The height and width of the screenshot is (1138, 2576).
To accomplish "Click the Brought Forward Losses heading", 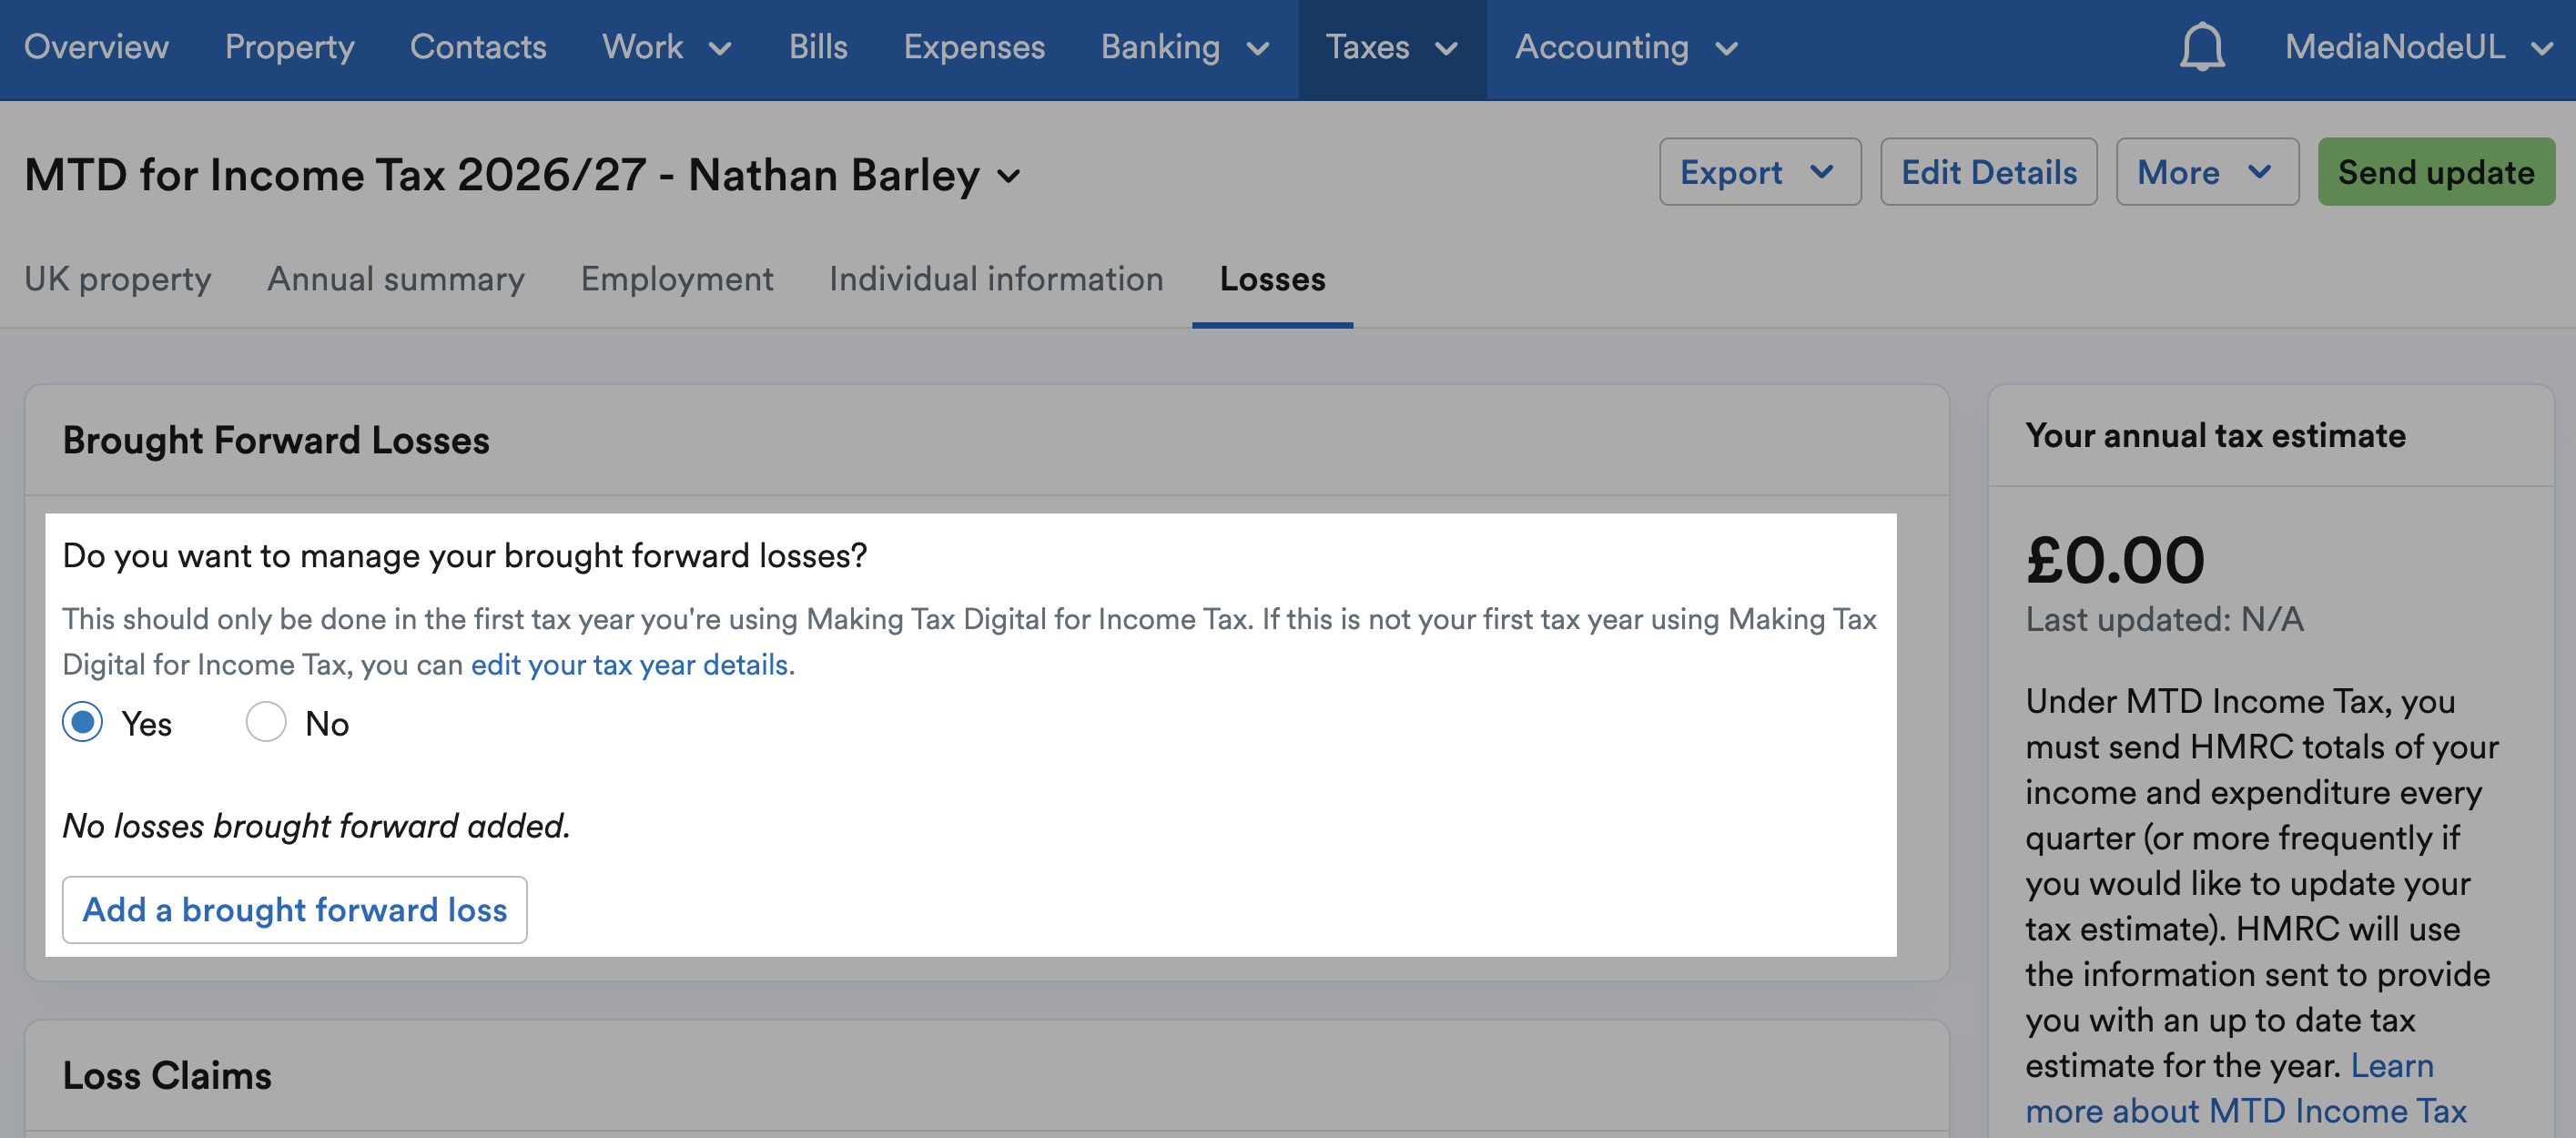I will (x=276, y=440).
